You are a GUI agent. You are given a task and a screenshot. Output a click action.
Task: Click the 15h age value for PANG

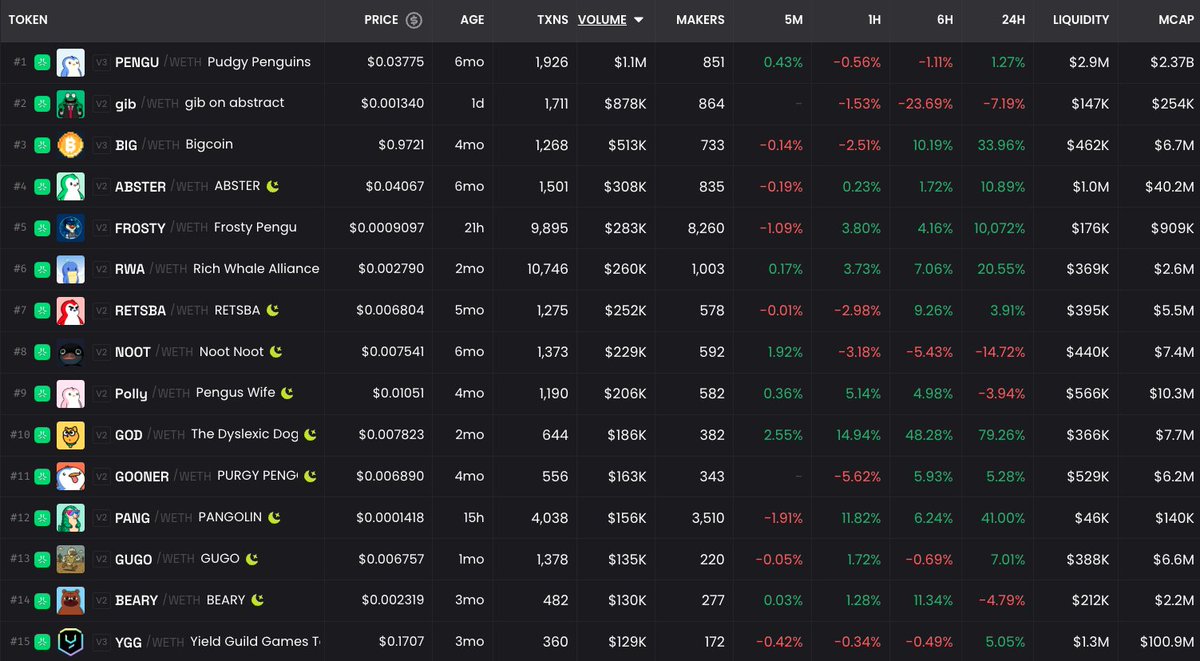pos(473,518)
